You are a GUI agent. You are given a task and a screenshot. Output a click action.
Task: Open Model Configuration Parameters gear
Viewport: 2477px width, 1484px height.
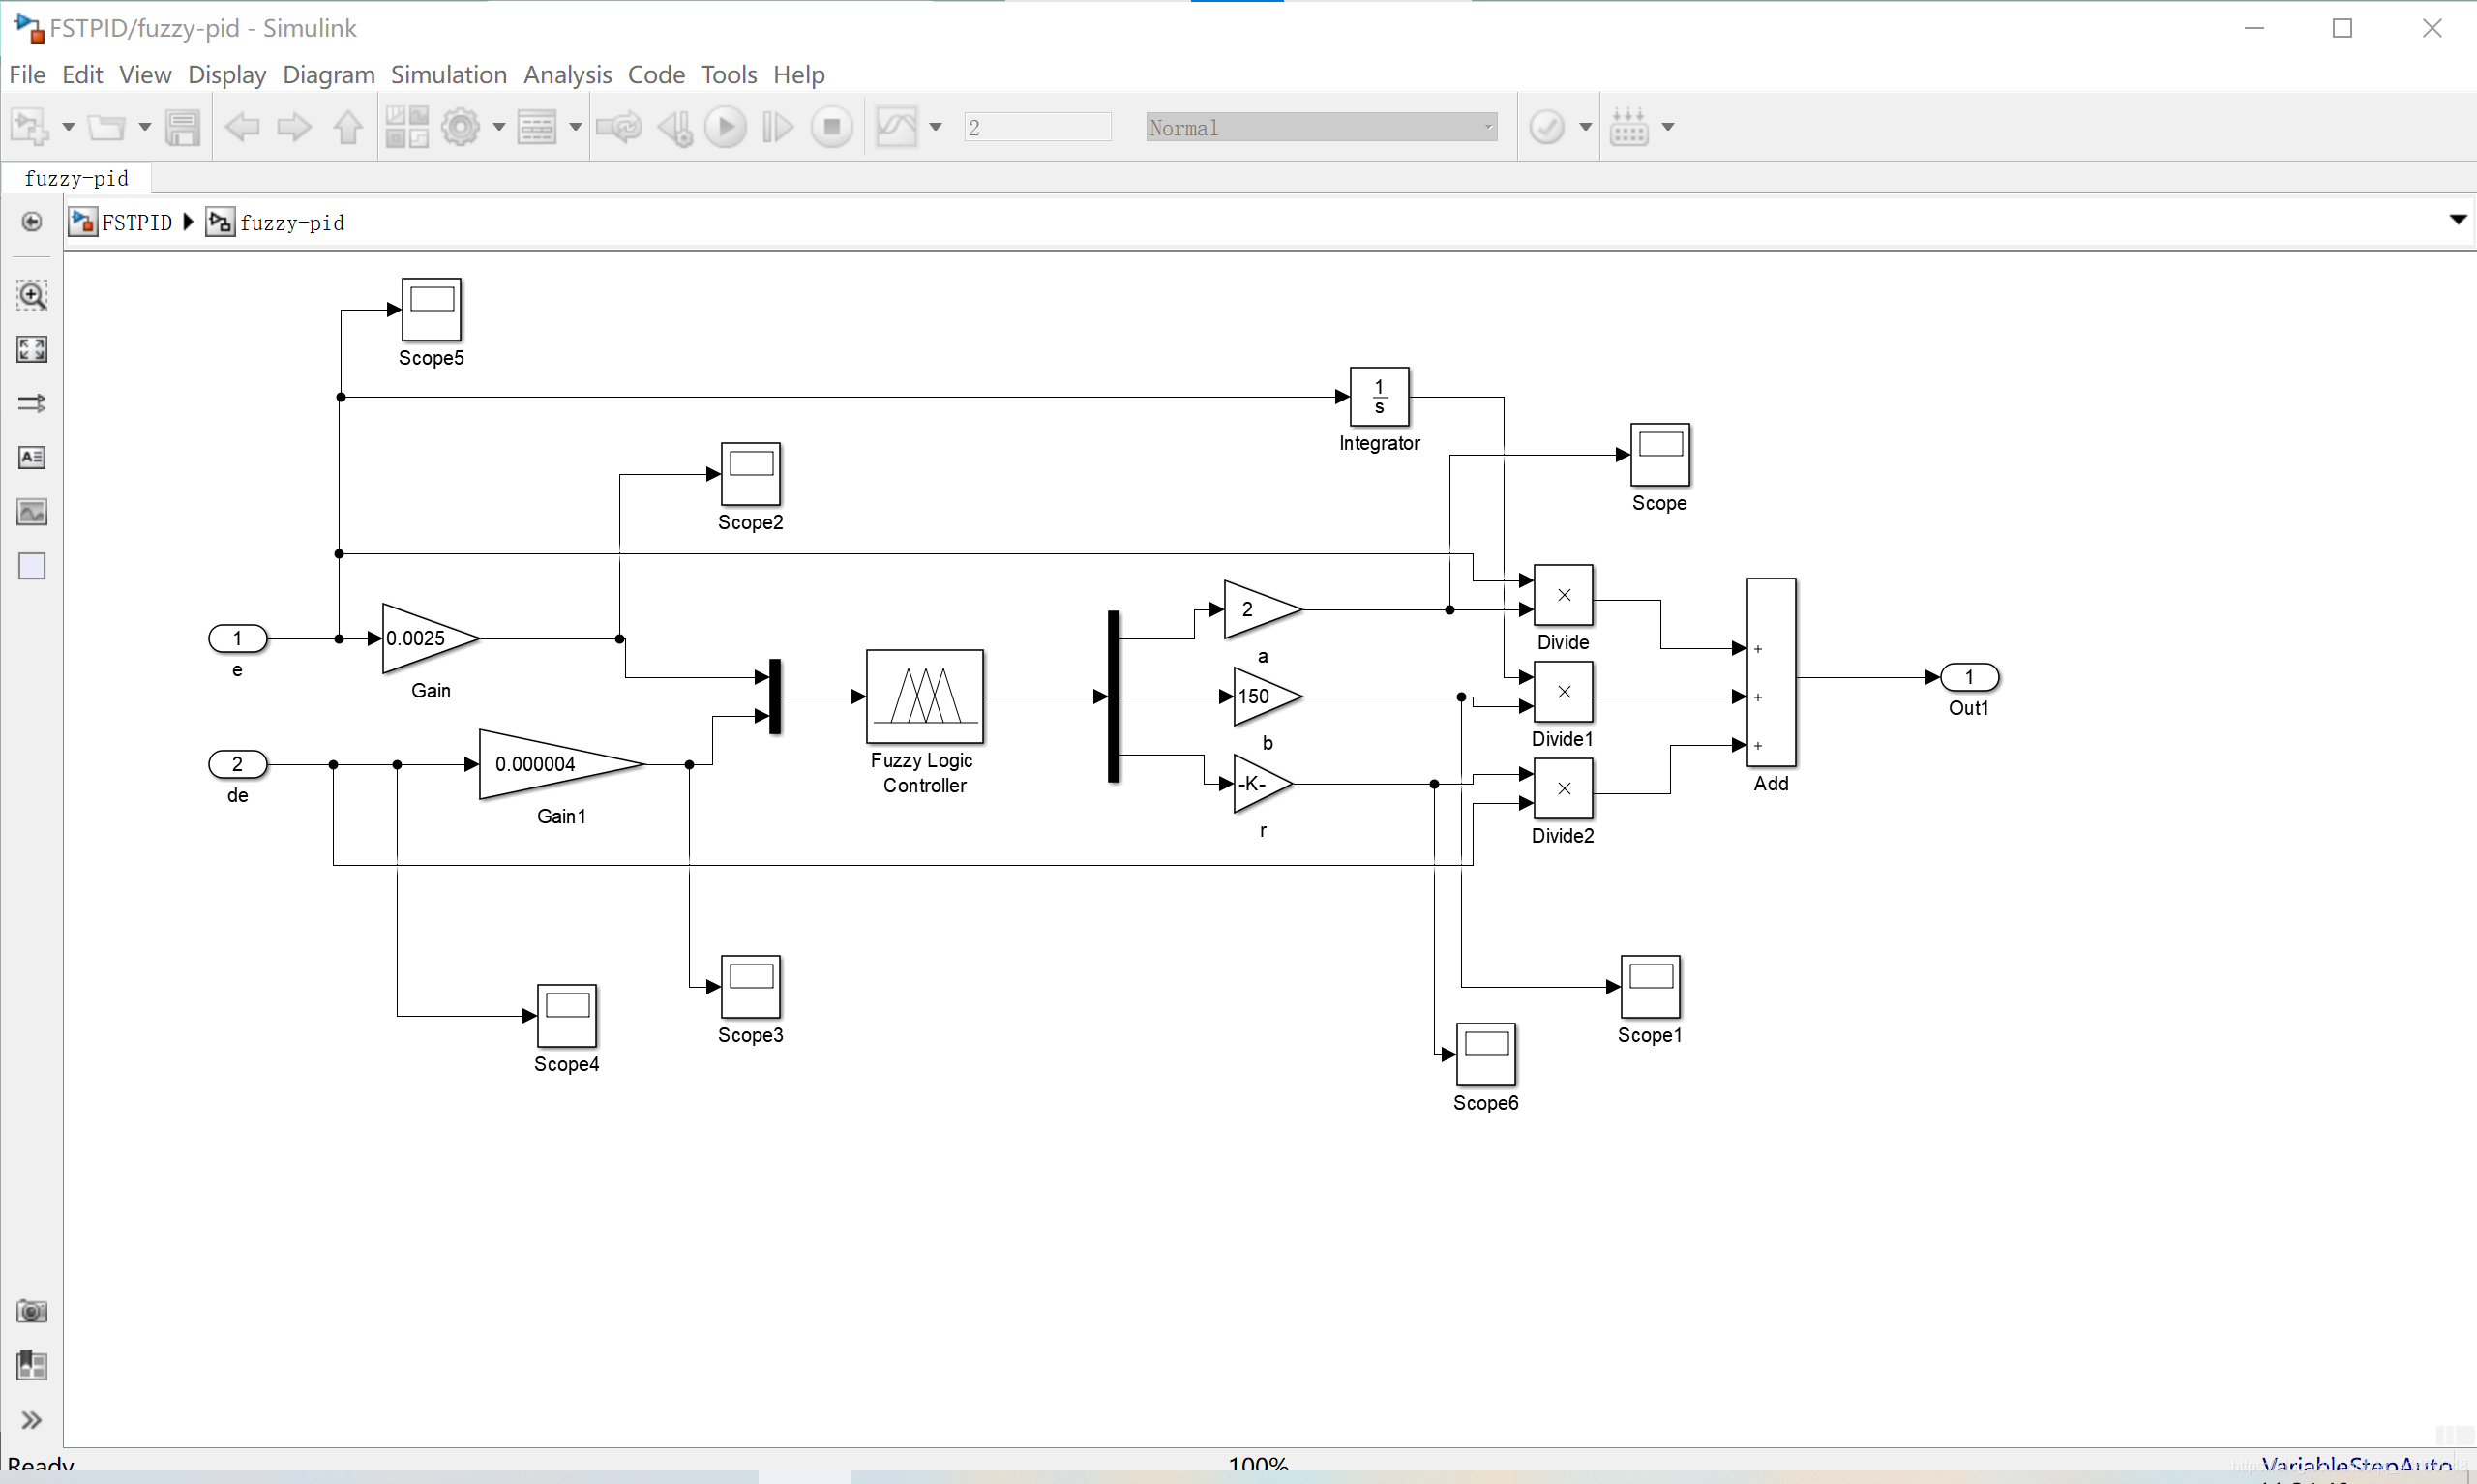coord(461,127)
